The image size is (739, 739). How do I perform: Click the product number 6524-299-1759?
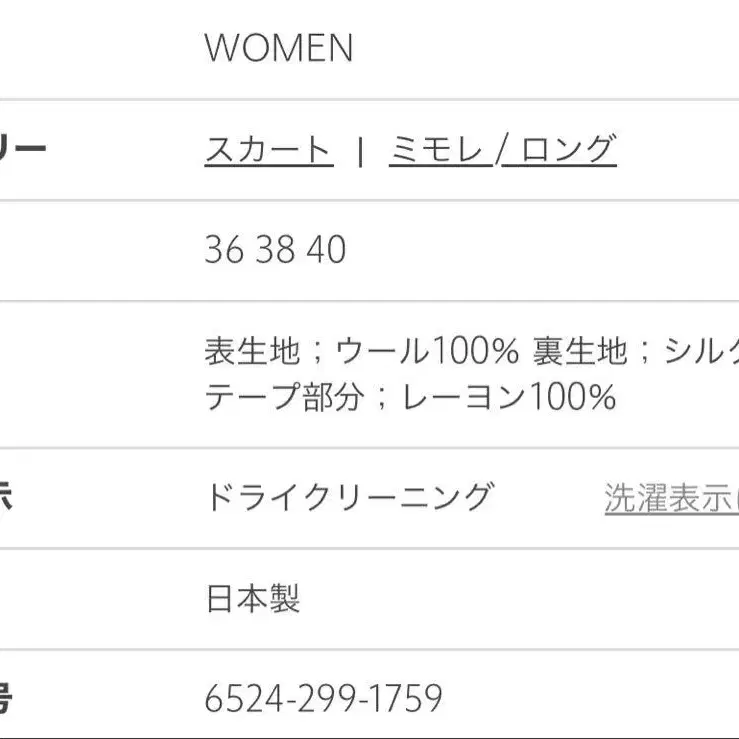[x=323, y=698]
